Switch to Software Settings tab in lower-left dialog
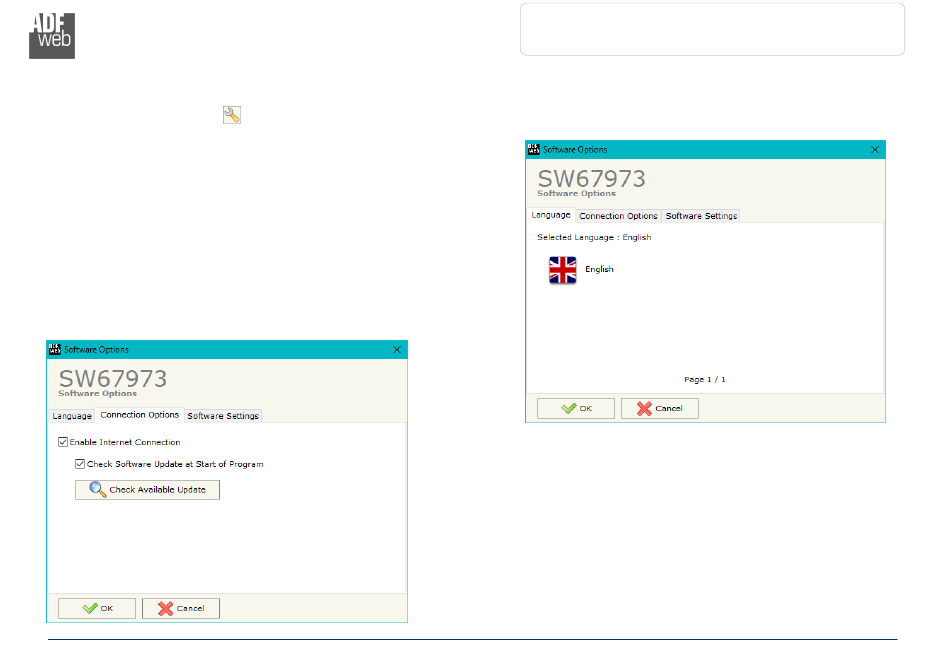 [x=223, y=416]
